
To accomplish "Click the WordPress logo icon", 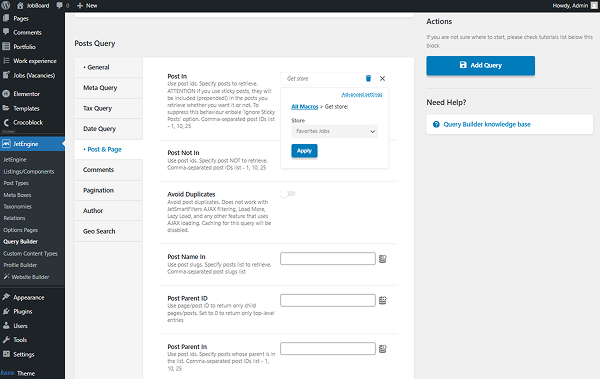I will [6, 5].
